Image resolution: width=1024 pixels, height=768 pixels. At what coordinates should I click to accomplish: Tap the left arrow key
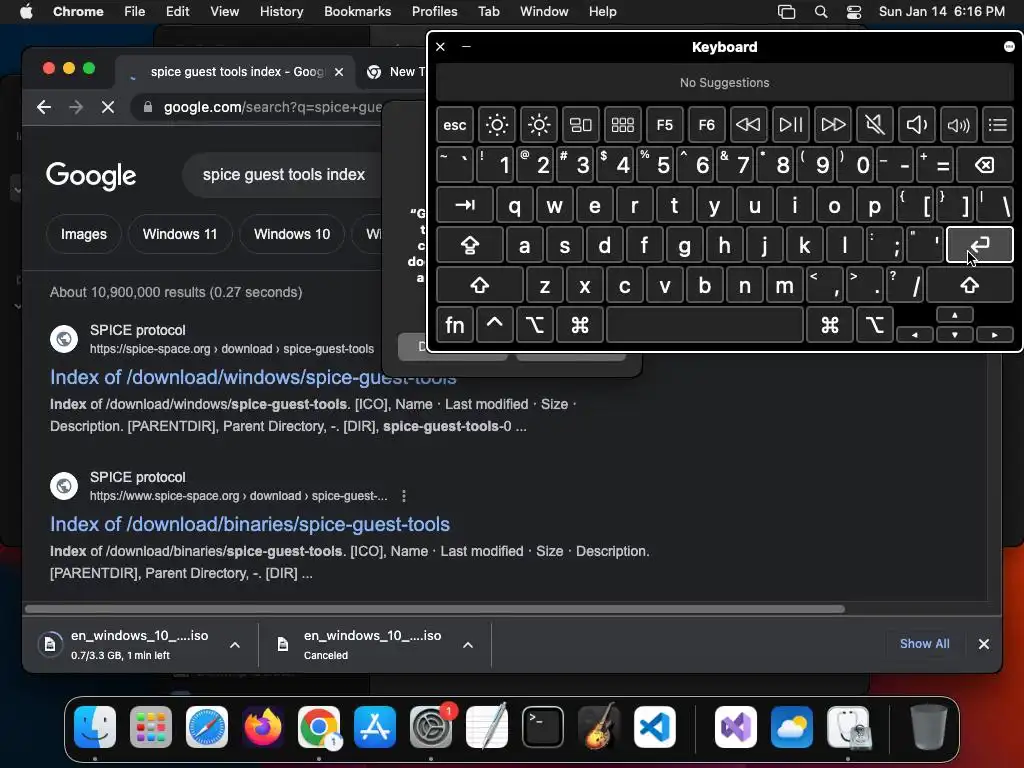tap(914, 335)
